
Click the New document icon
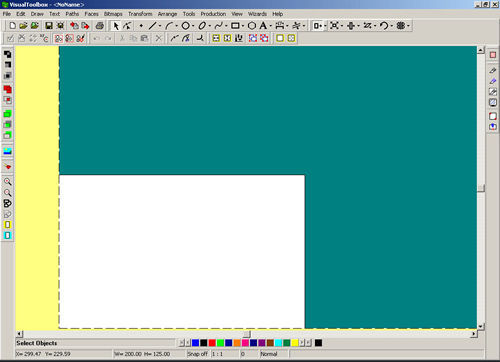pos(12,26)
